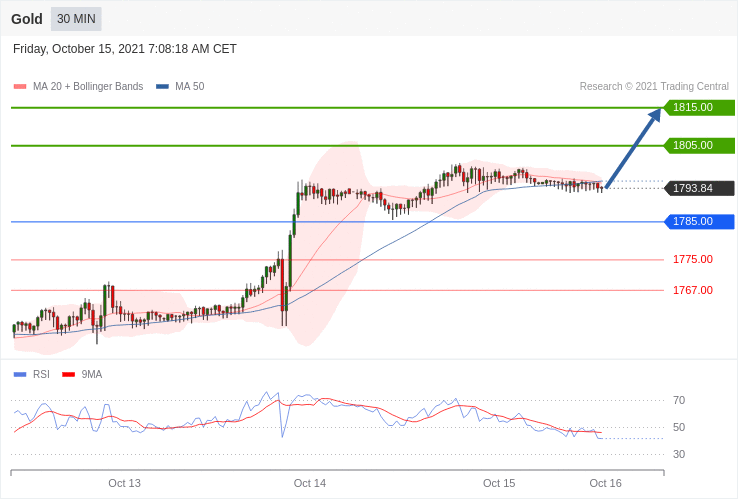Image resolution: width=738 pixels, height=500 pixels.
Task: Click the MA 50 legend swatch
Action: (162, 87)
